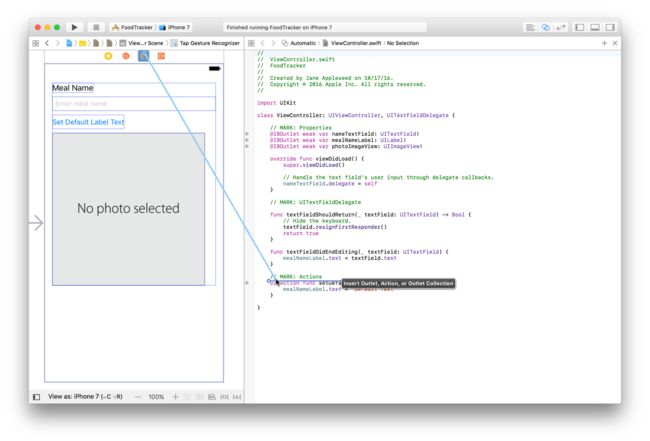Select the Meal Name label
The image size is (650, 441).
click(x=73, y=88)
